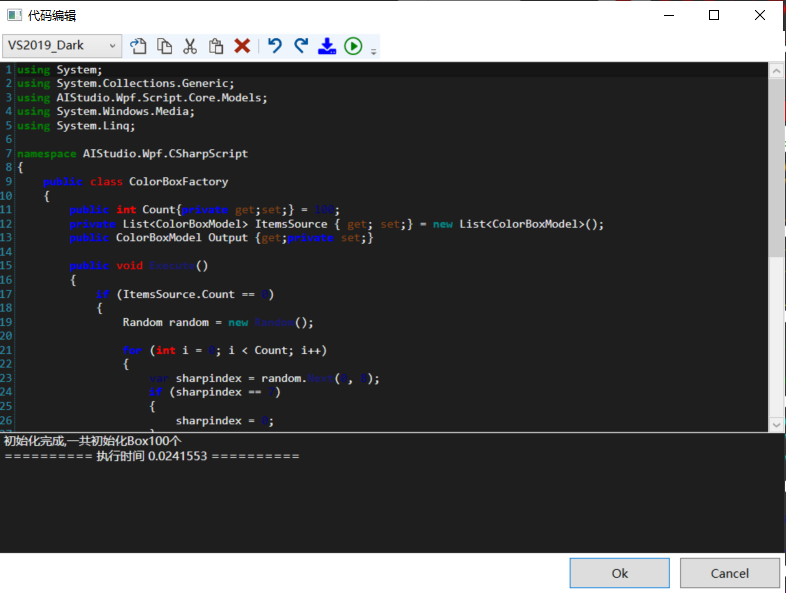Place cursor on namespace declaration line

pyautogui.click(x=132, y=154)
